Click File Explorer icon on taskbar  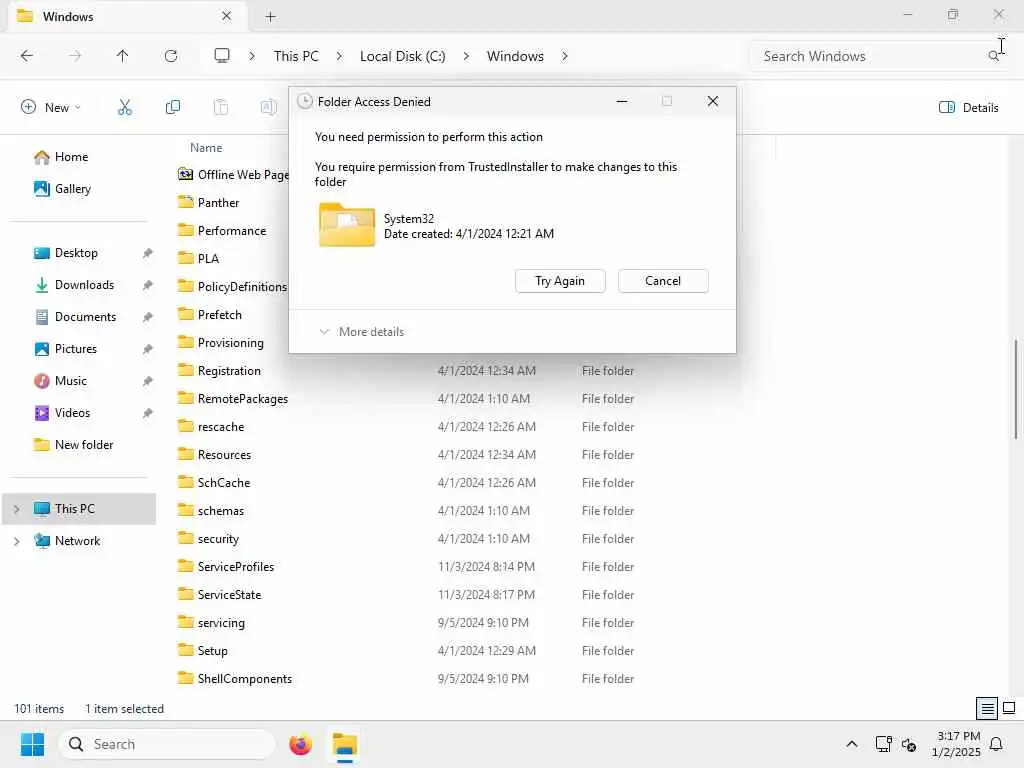[344, 744]
